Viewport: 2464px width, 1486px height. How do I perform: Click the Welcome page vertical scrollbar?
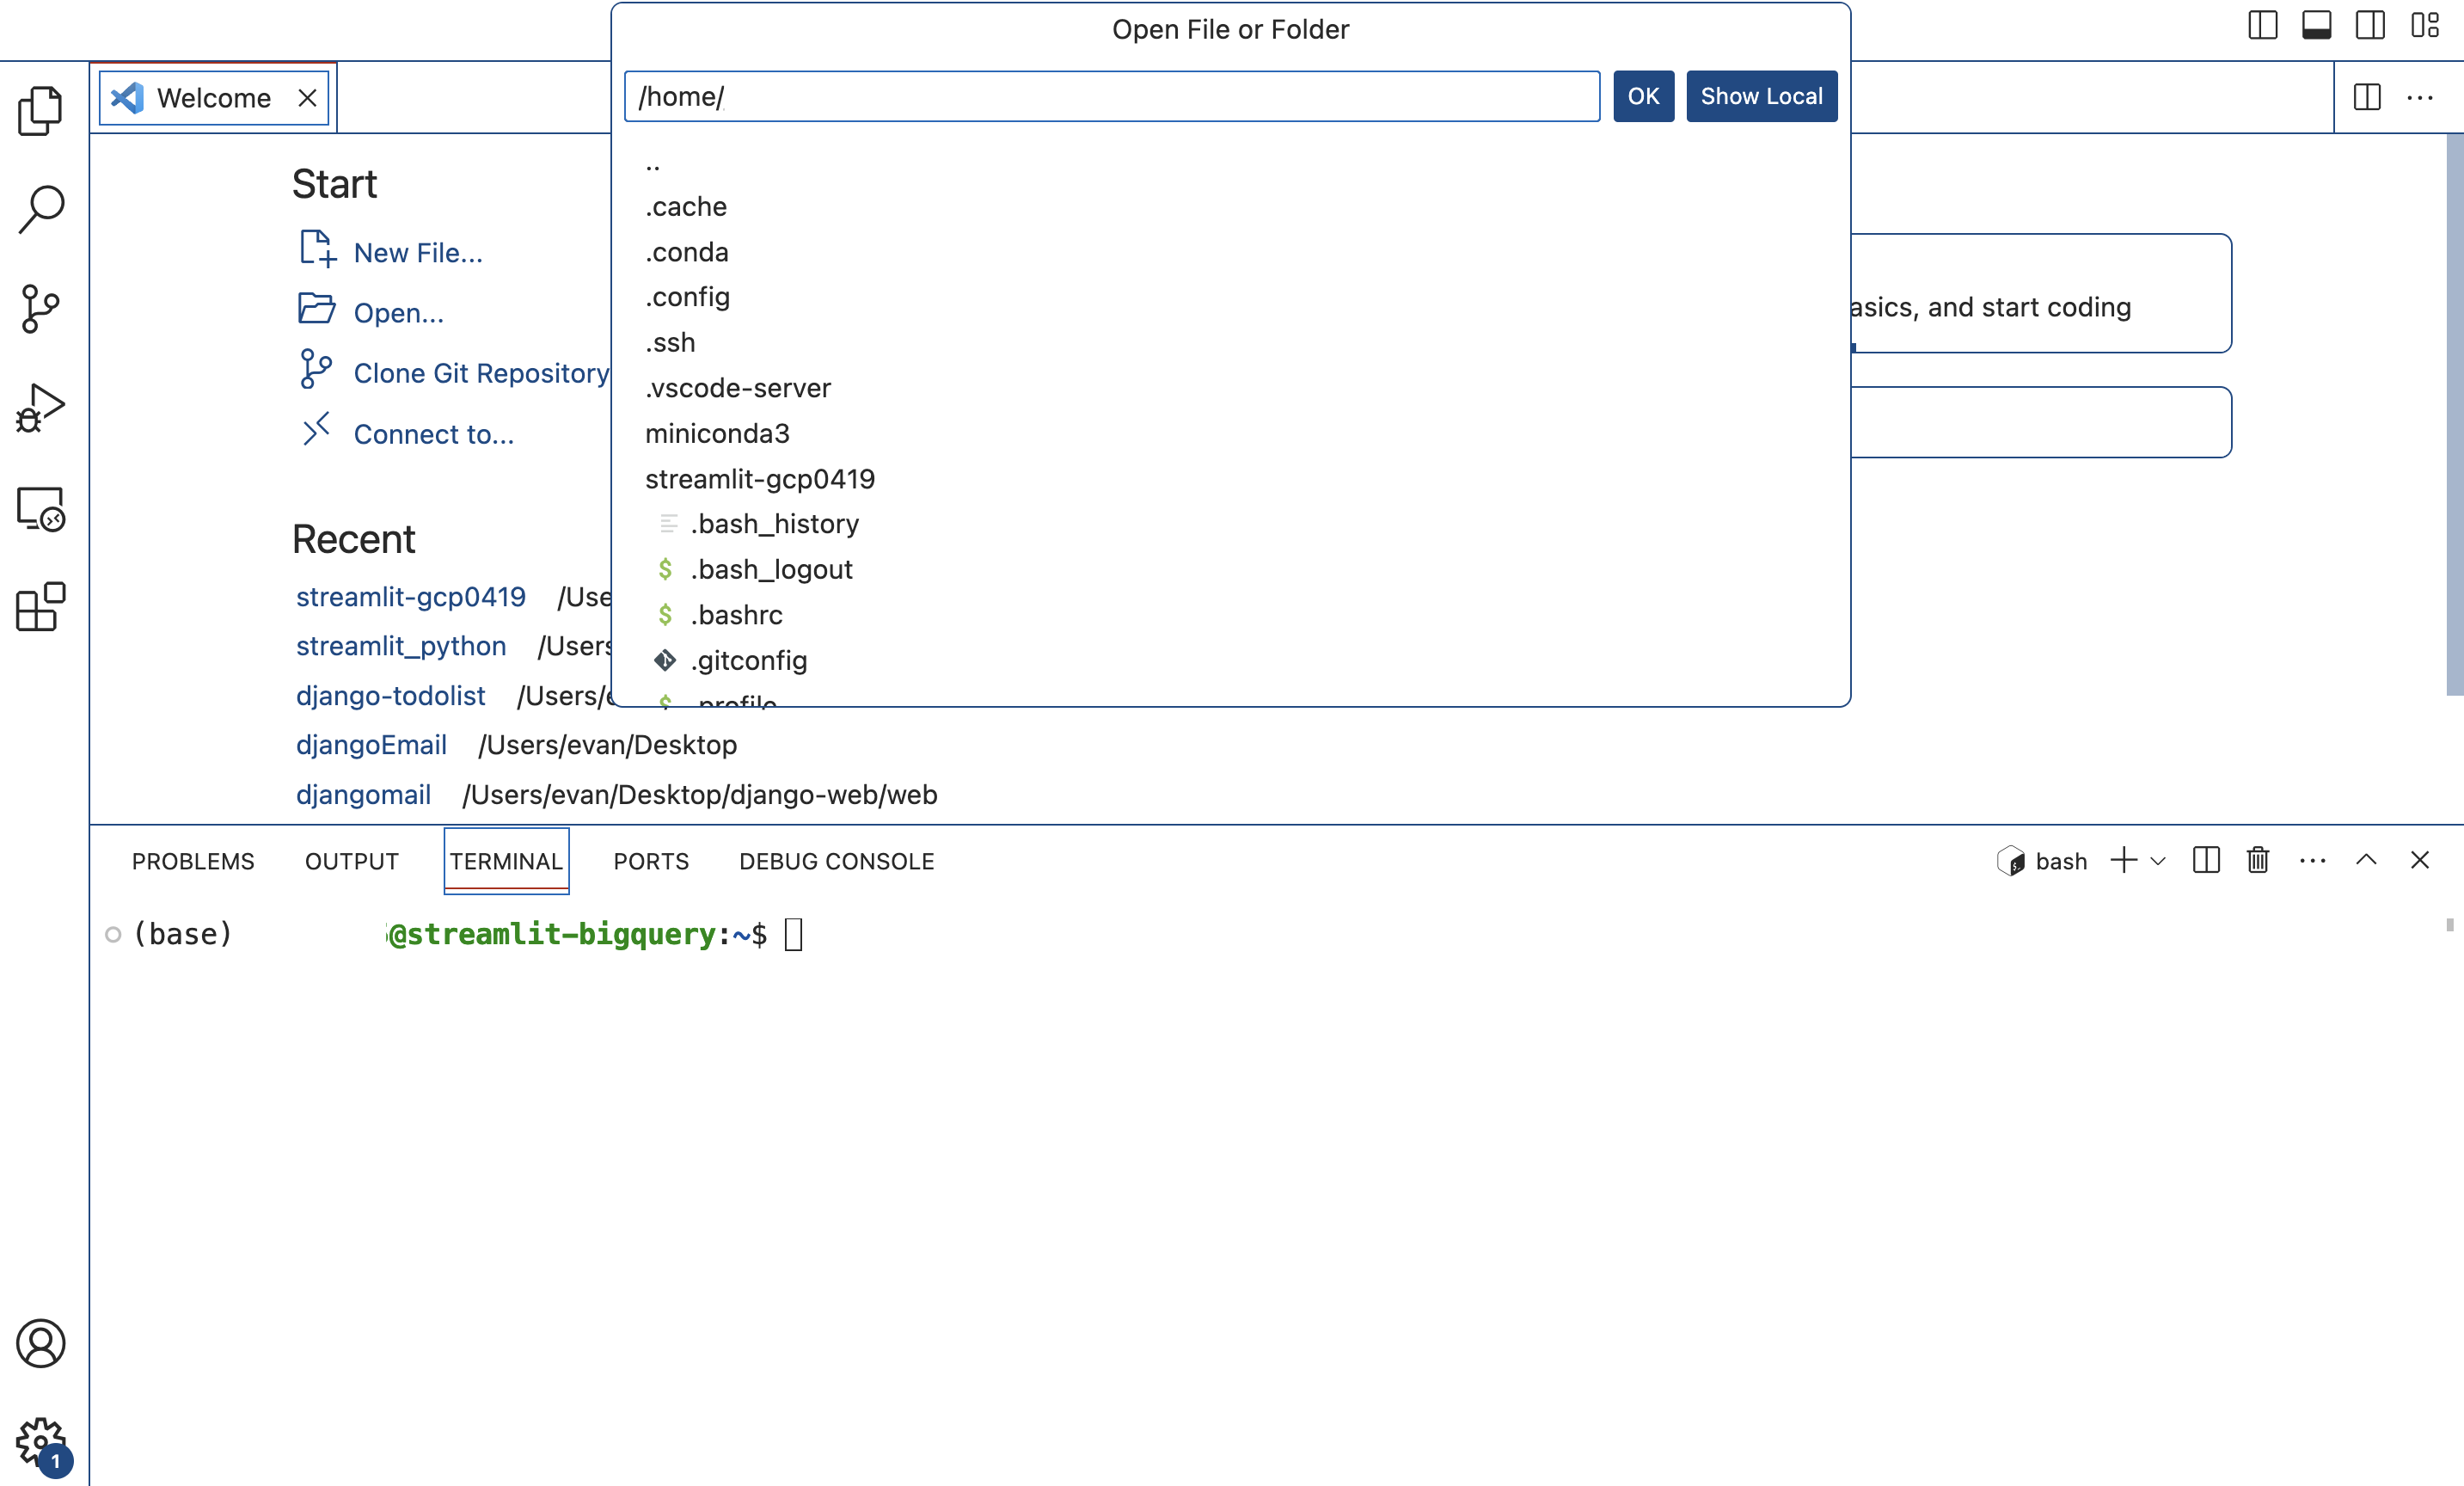pos(2454,414)
